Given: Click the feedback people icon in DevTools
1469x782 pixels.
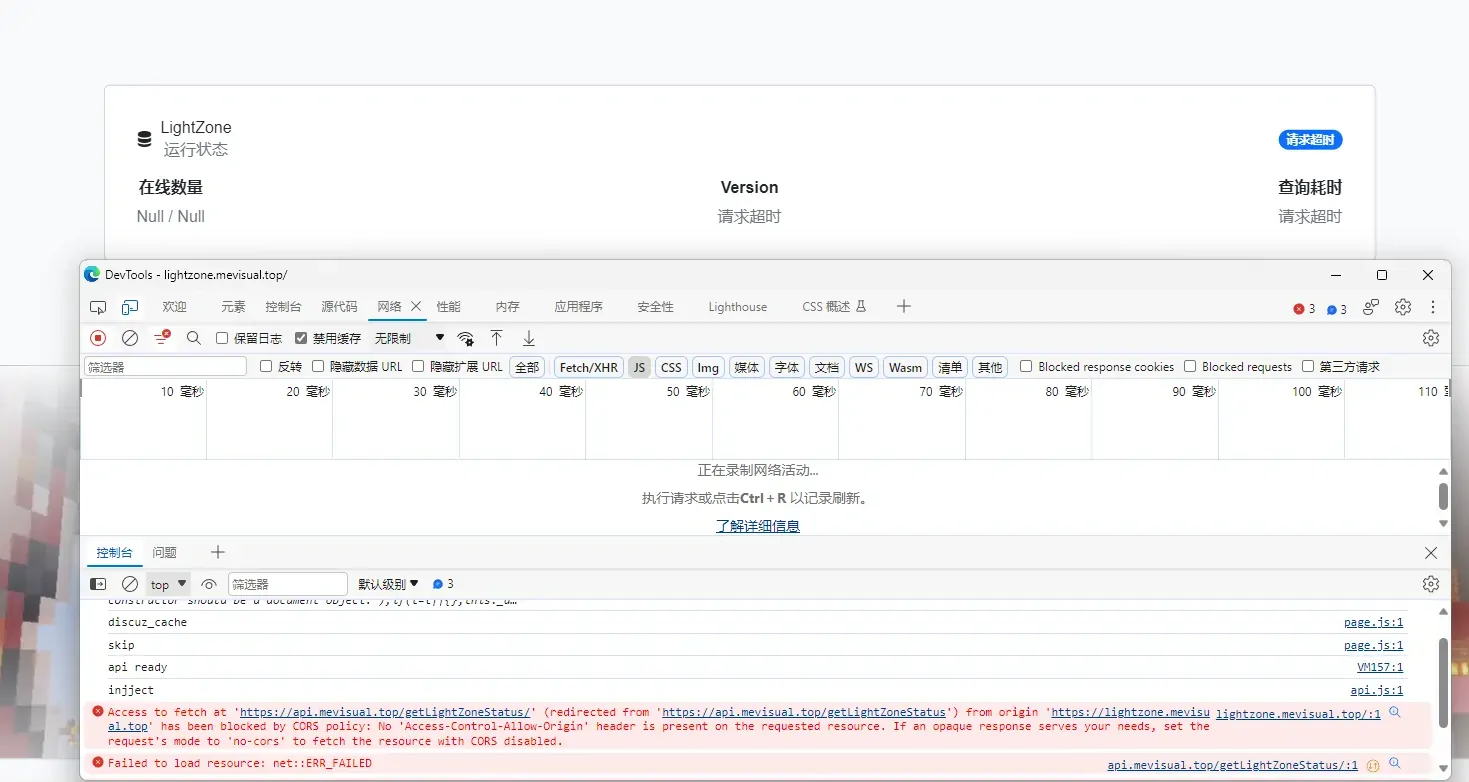Looking at the screenshot, I should pyautogui.click(x=1371, y=307).
